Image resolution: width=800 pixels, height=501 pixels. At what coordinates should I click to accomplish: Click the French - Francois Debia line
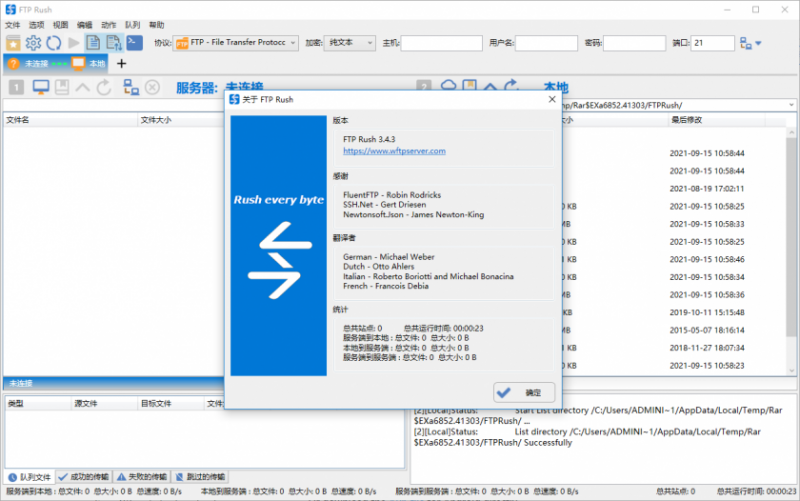(386, 286)
